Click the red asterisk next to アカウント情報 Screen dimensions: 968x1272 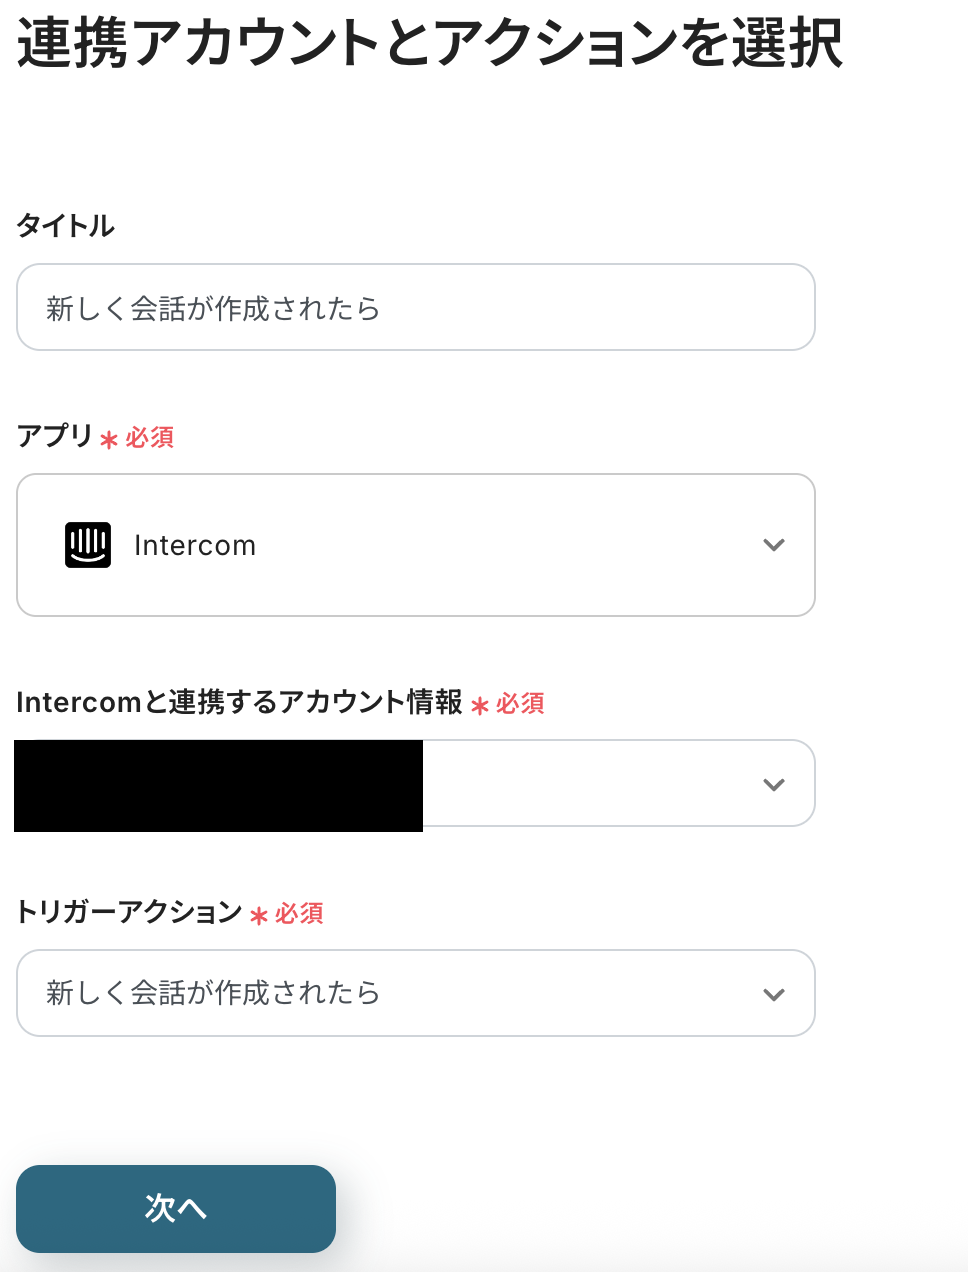tap(480, 706)
